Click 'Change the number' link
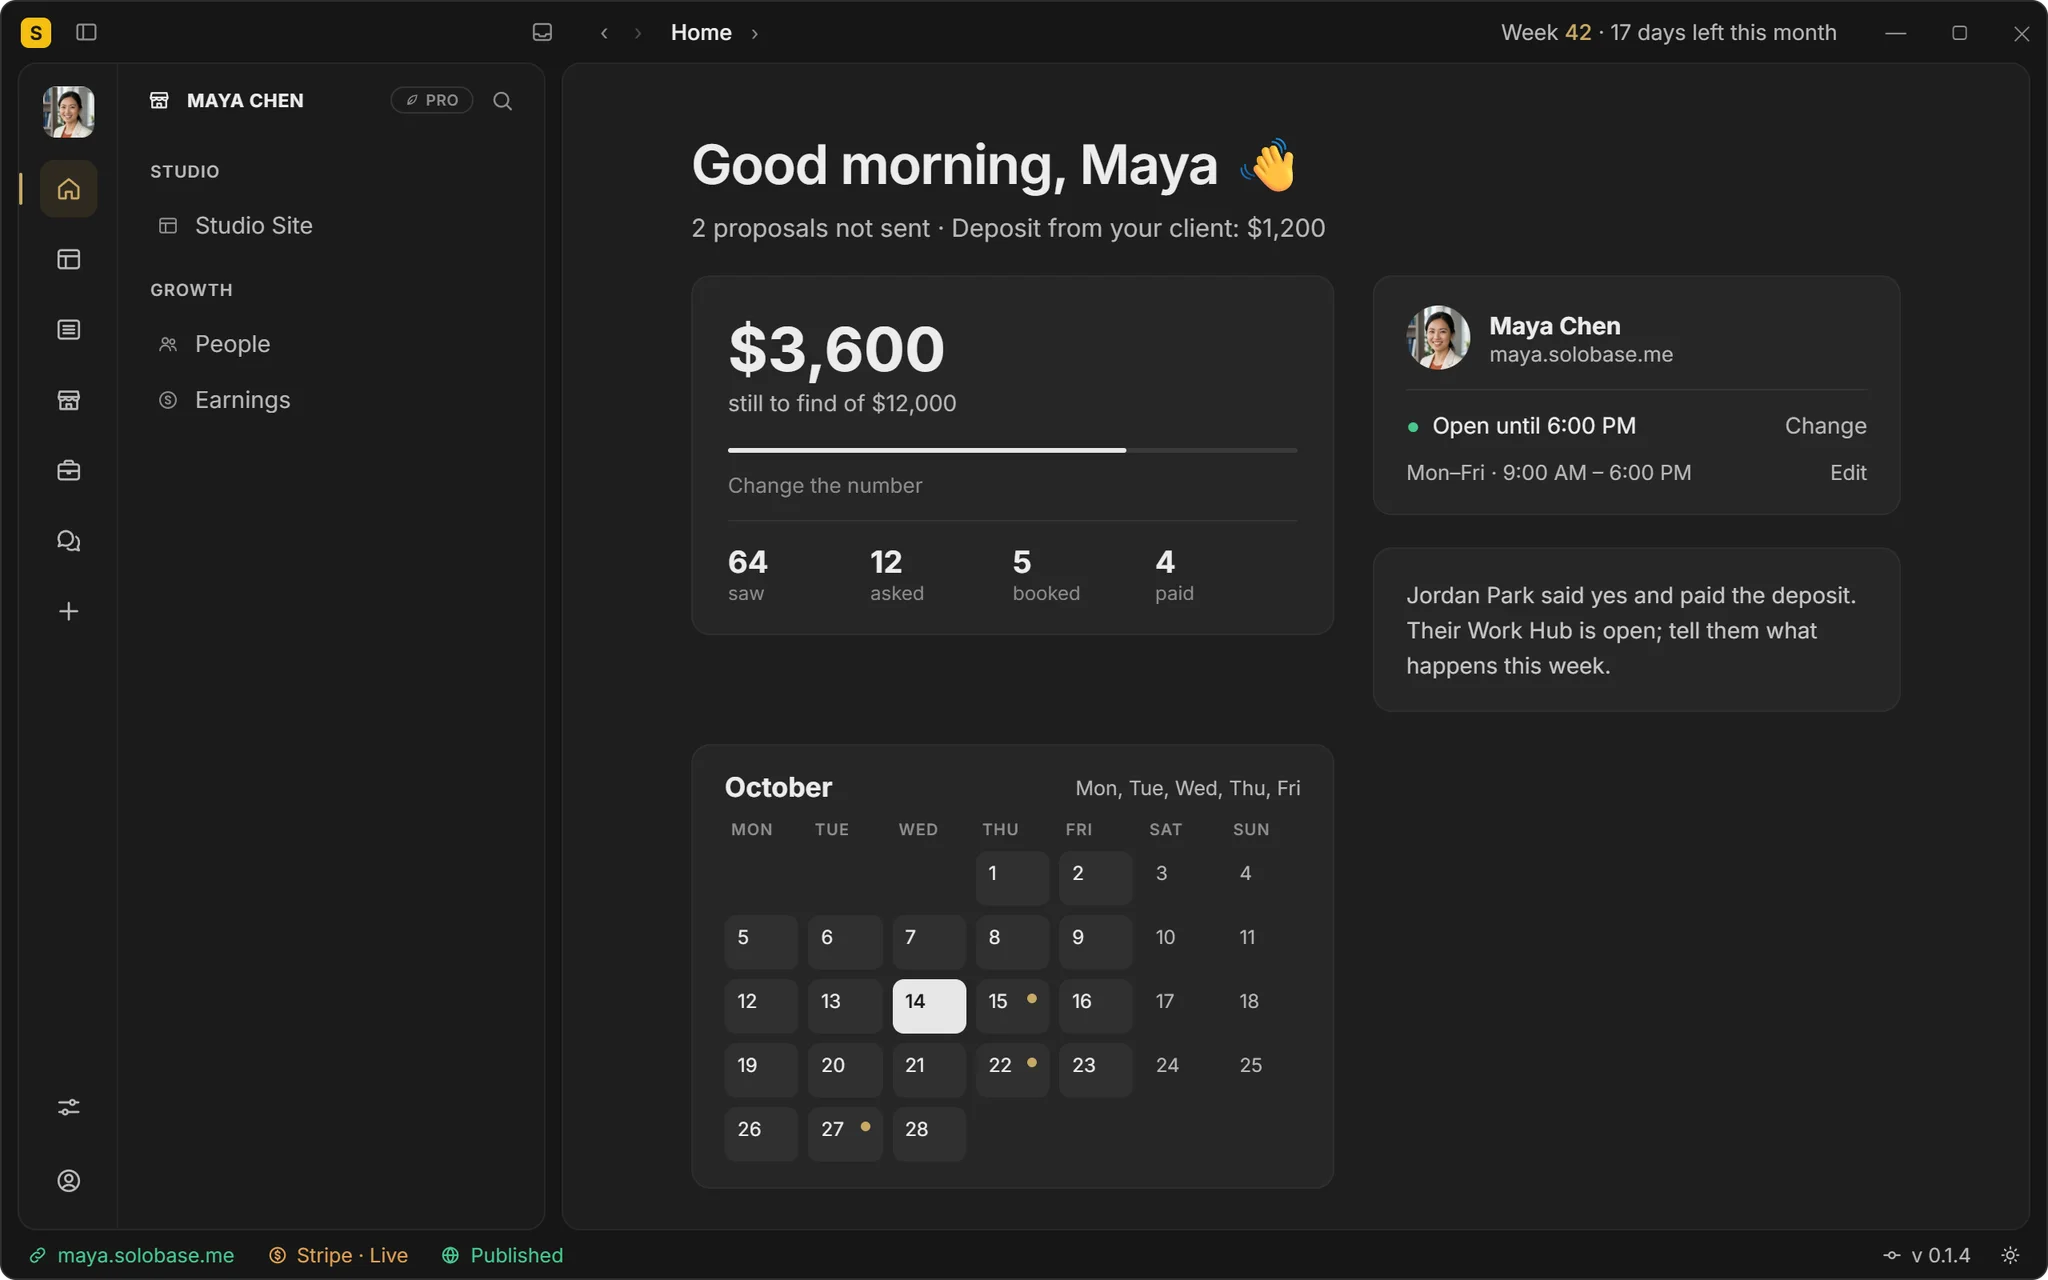 point(825,485)
